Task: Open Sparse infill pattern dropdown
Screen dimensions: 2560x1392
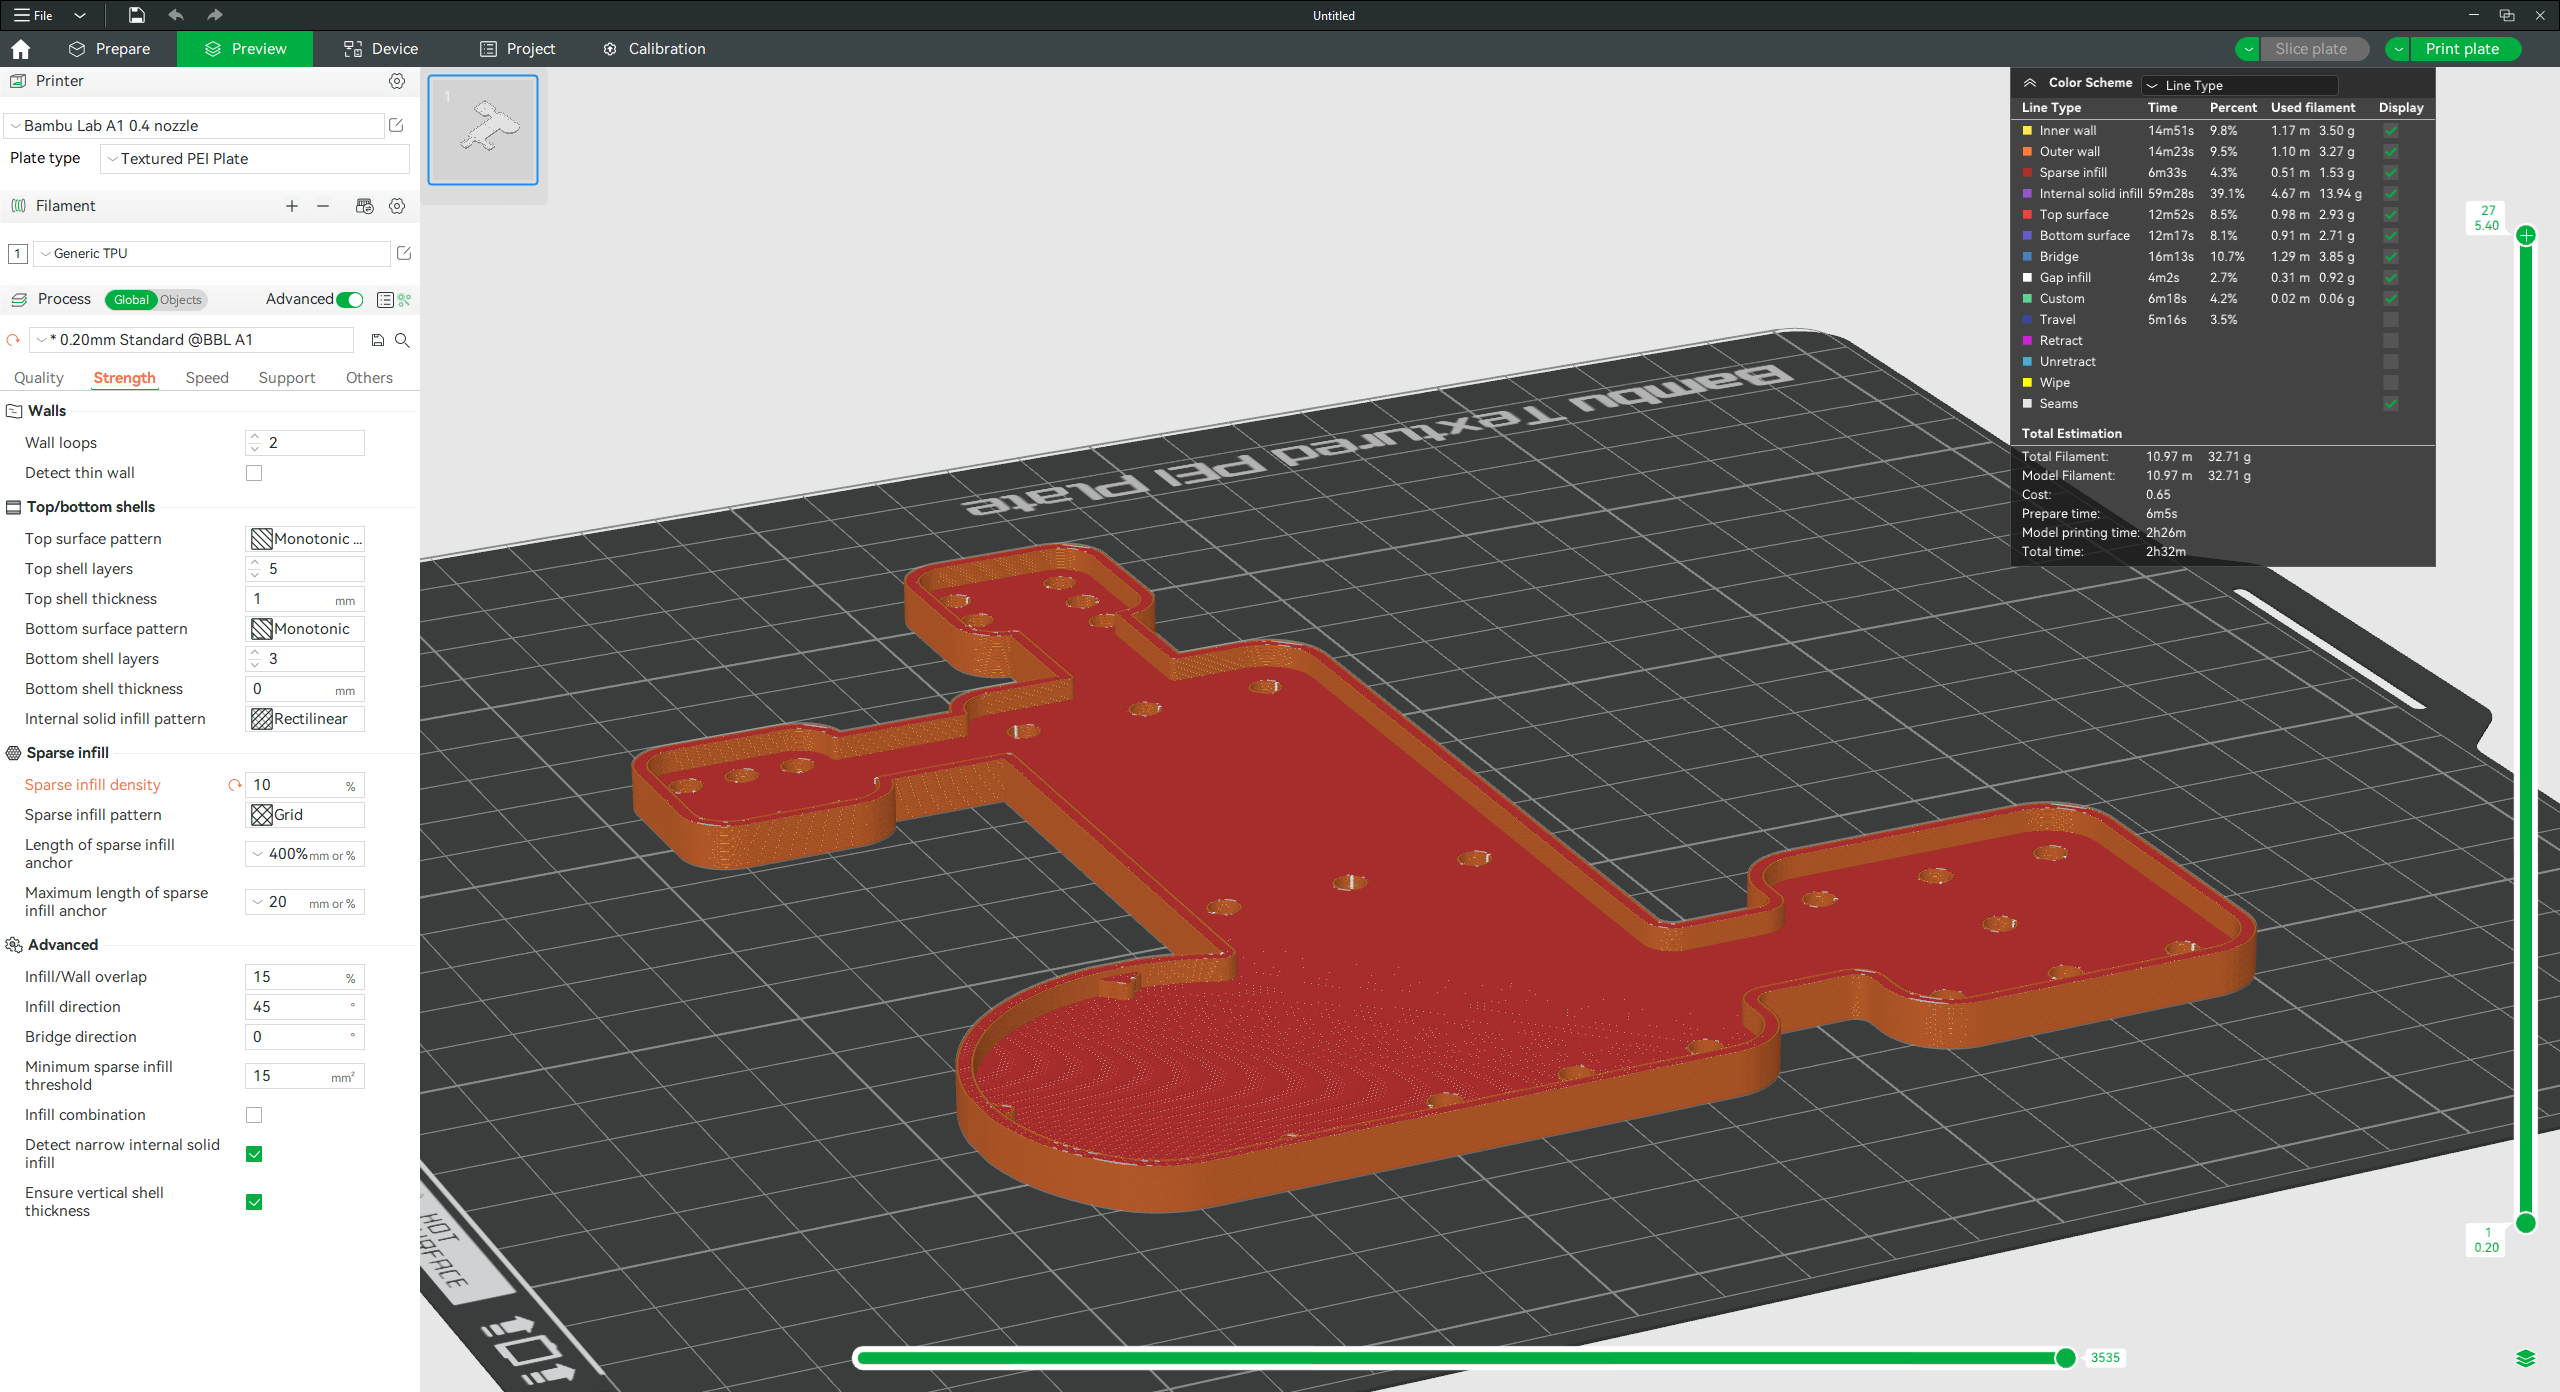Action: pos(305,815)
